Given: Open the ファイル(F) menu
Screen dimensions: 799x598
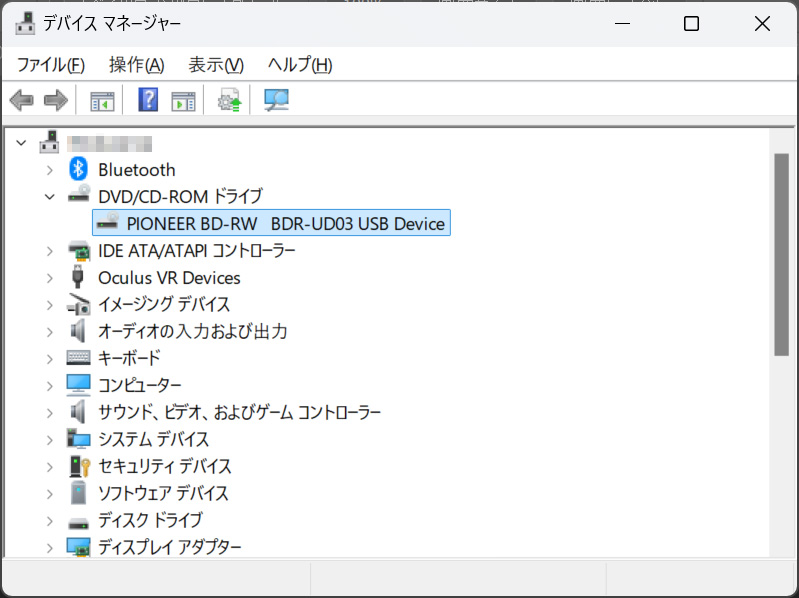Looking at the screenshot, I should coord(51,65).
